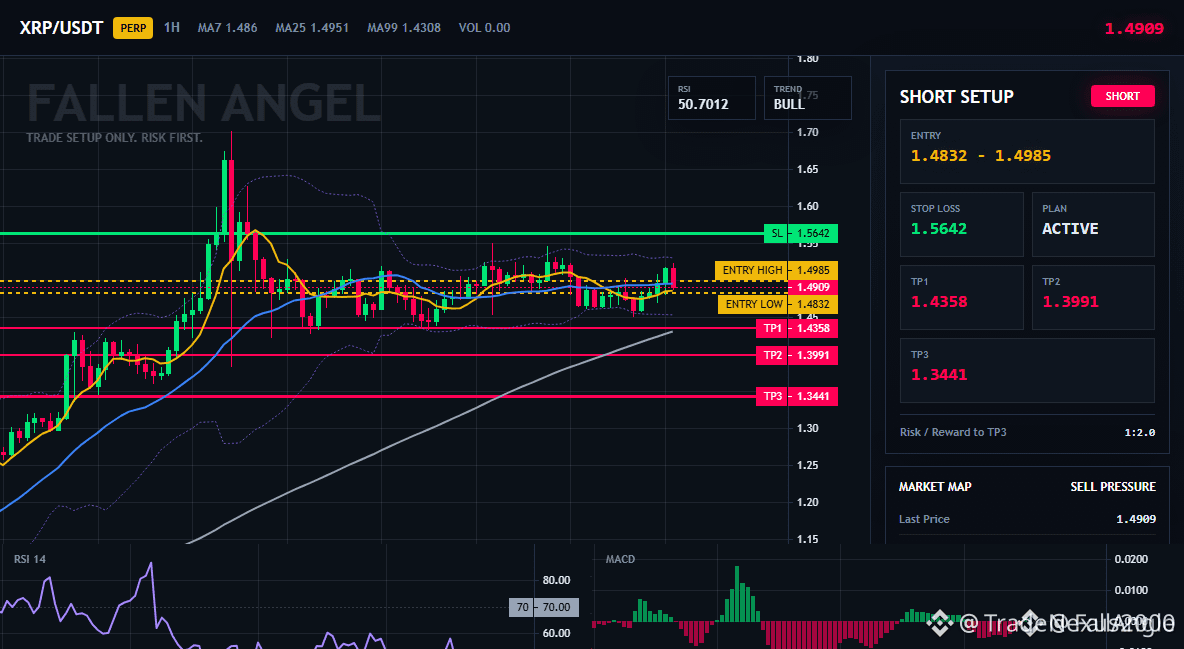Click the TP3 1.3441 card in setup panel
The width and height of the screenshot is (1184, 649).
1027,370
